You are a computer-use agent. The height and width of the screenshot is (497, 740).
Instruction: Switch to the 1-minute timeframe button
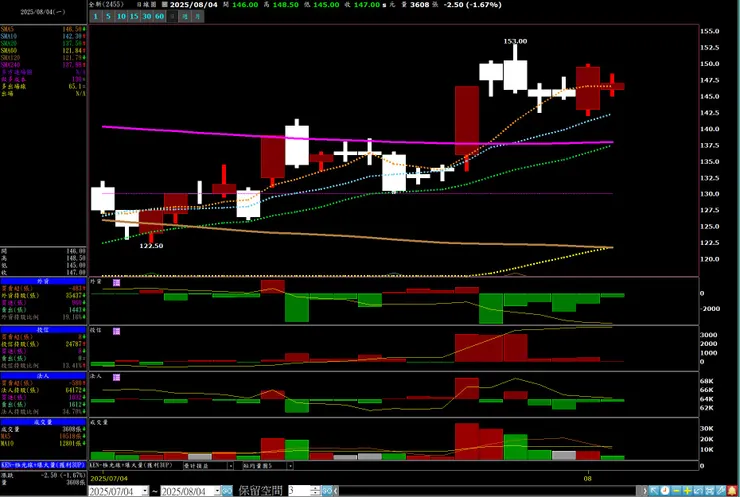(95, 17)
